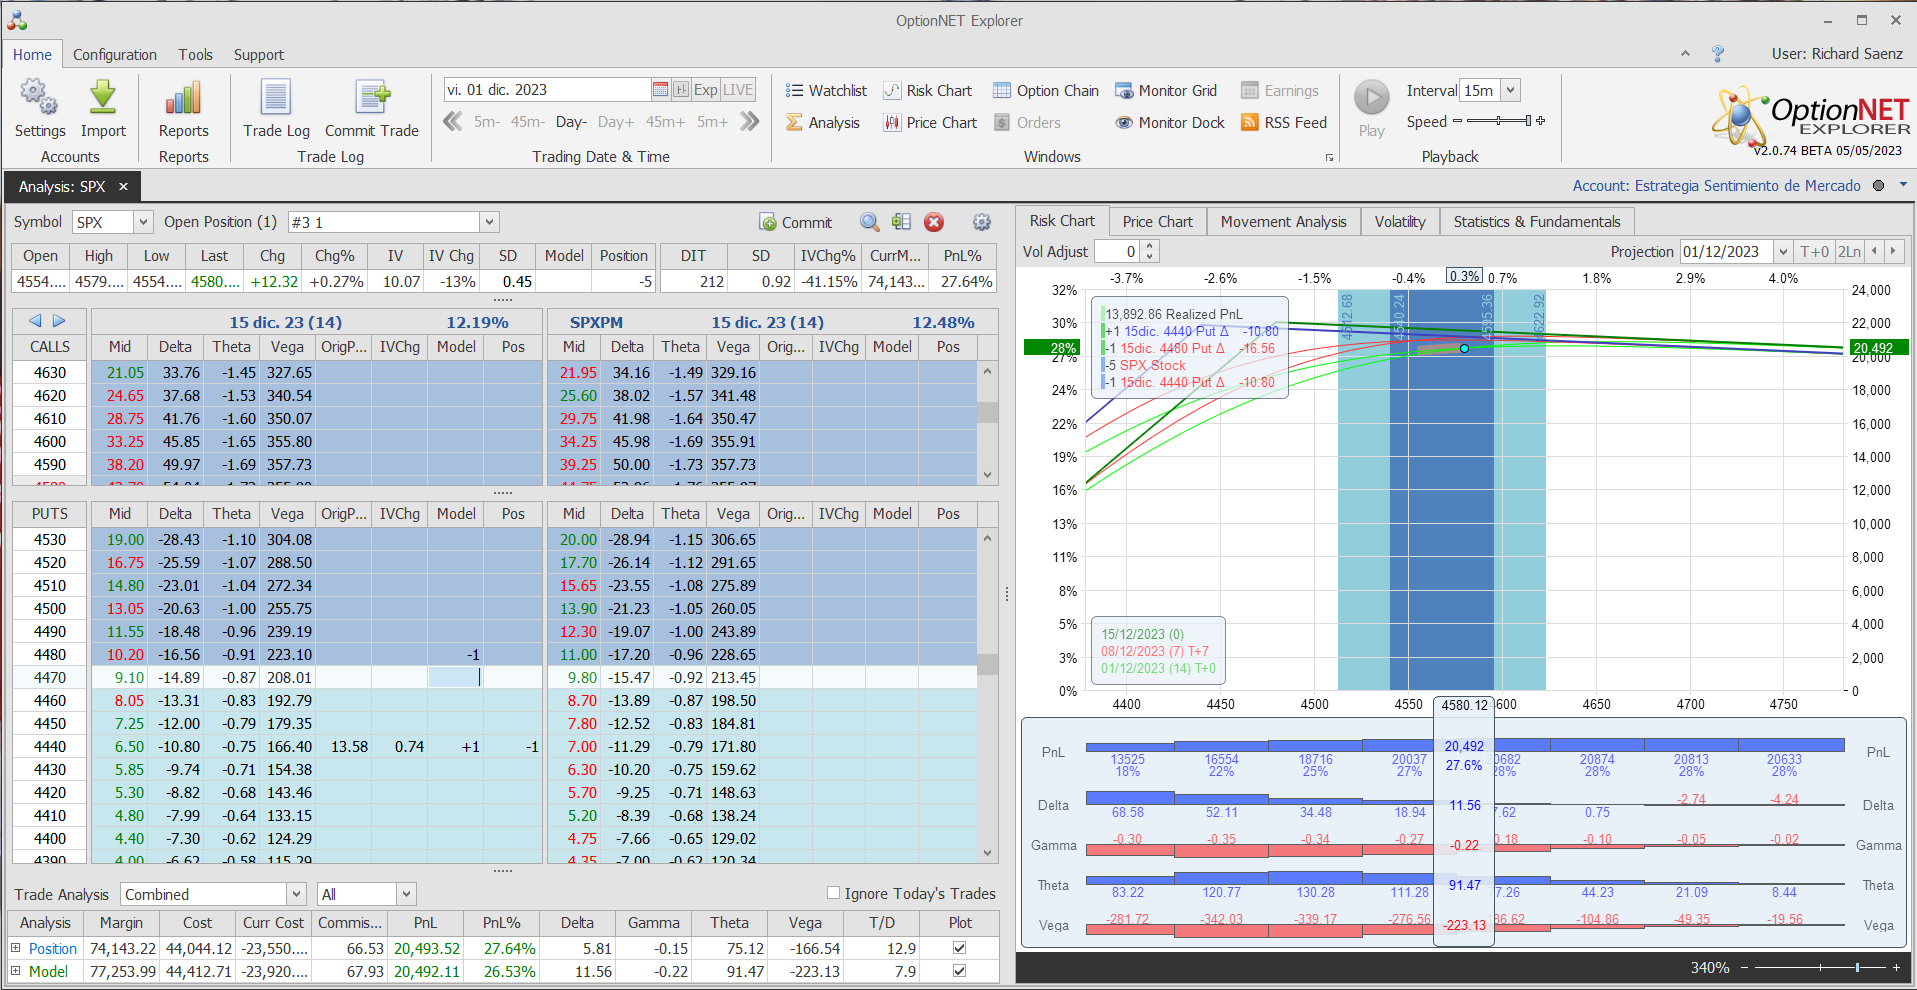1917x990 pixels.
Task: Click the red delete circle icon
Action: 934,222
